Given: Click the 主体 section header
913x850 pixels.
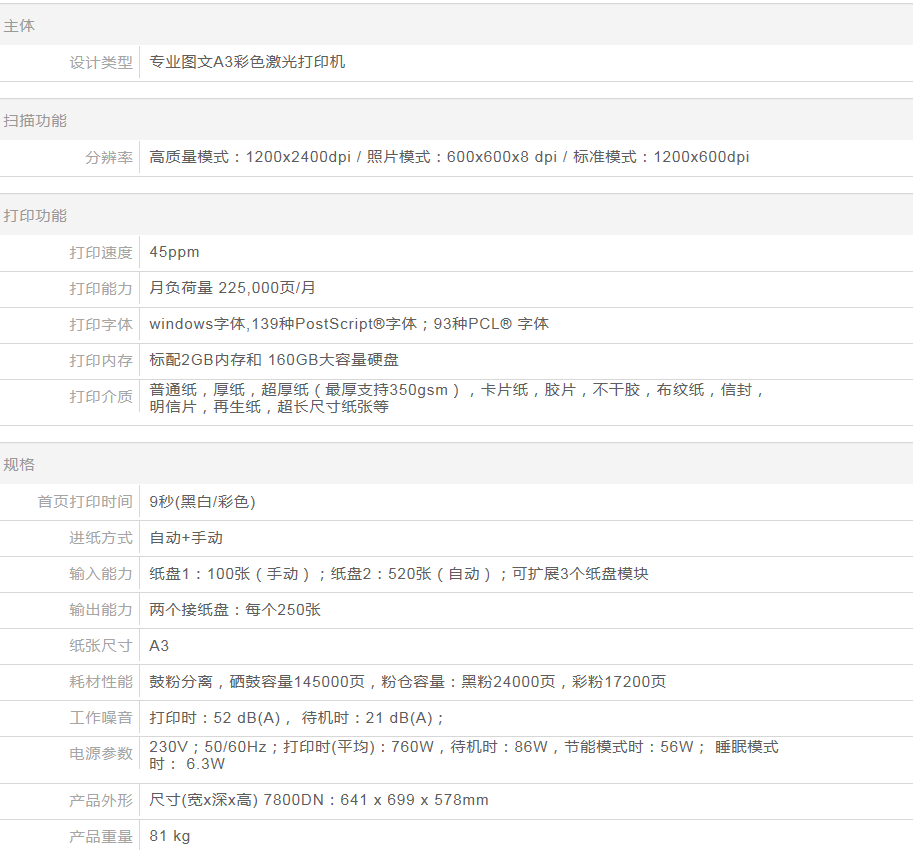Looking at the screenshot, I should (19, 26).
